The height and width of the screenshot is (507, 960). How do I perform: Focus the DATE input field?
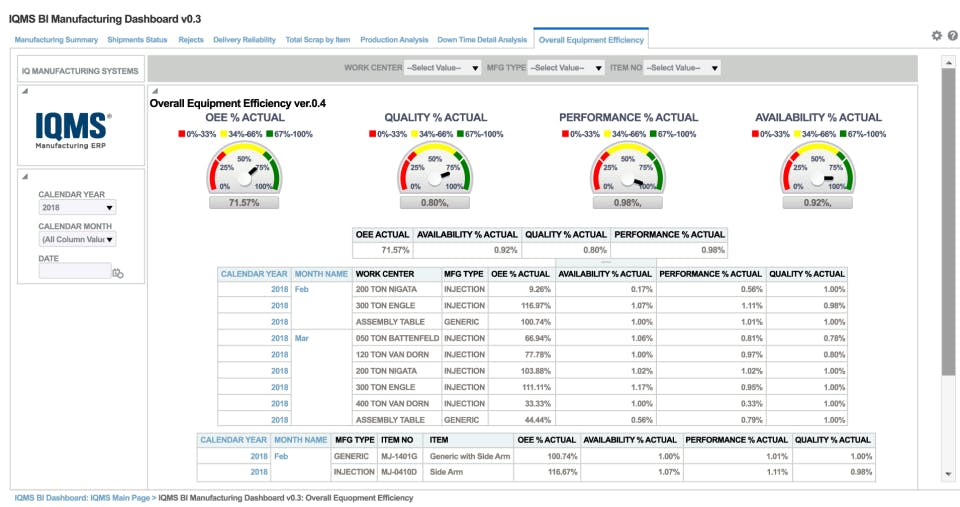pos(75,271)
